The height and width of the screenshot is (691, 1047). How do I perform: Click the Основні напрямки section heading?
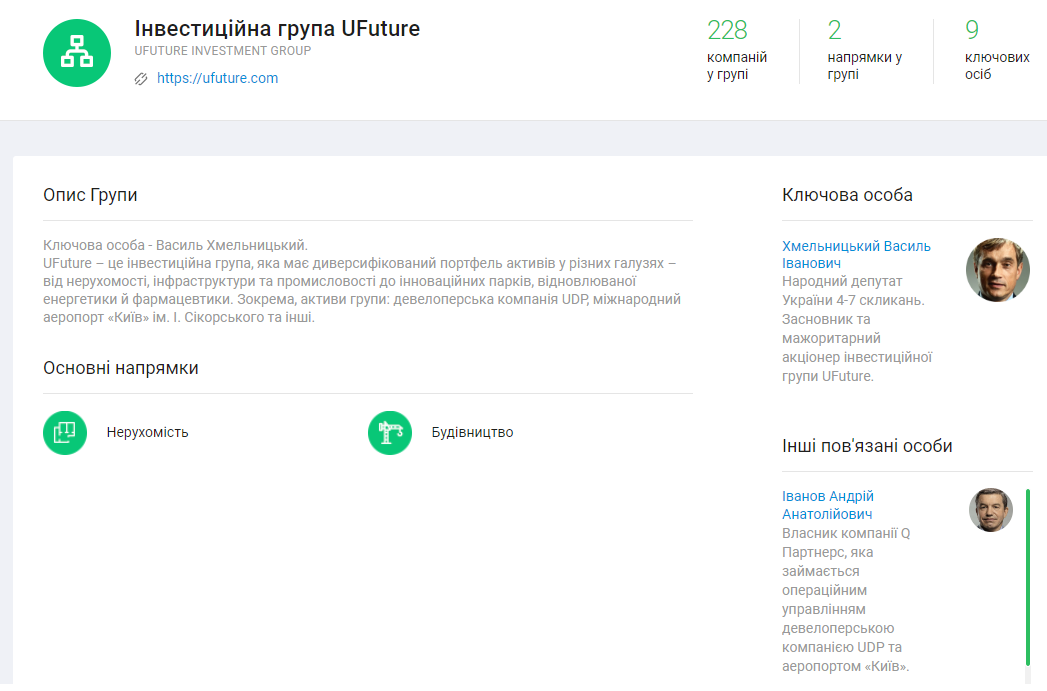120,368
